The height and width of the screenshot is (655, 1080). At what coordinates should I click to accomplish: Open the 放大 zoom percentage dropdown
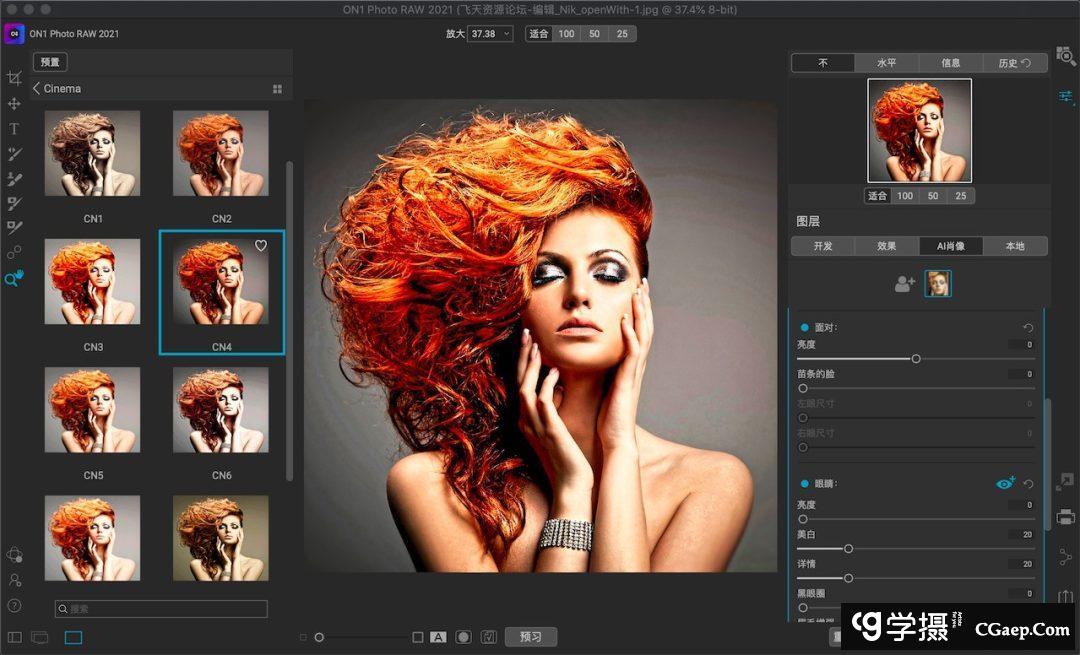tap(490, 34)
